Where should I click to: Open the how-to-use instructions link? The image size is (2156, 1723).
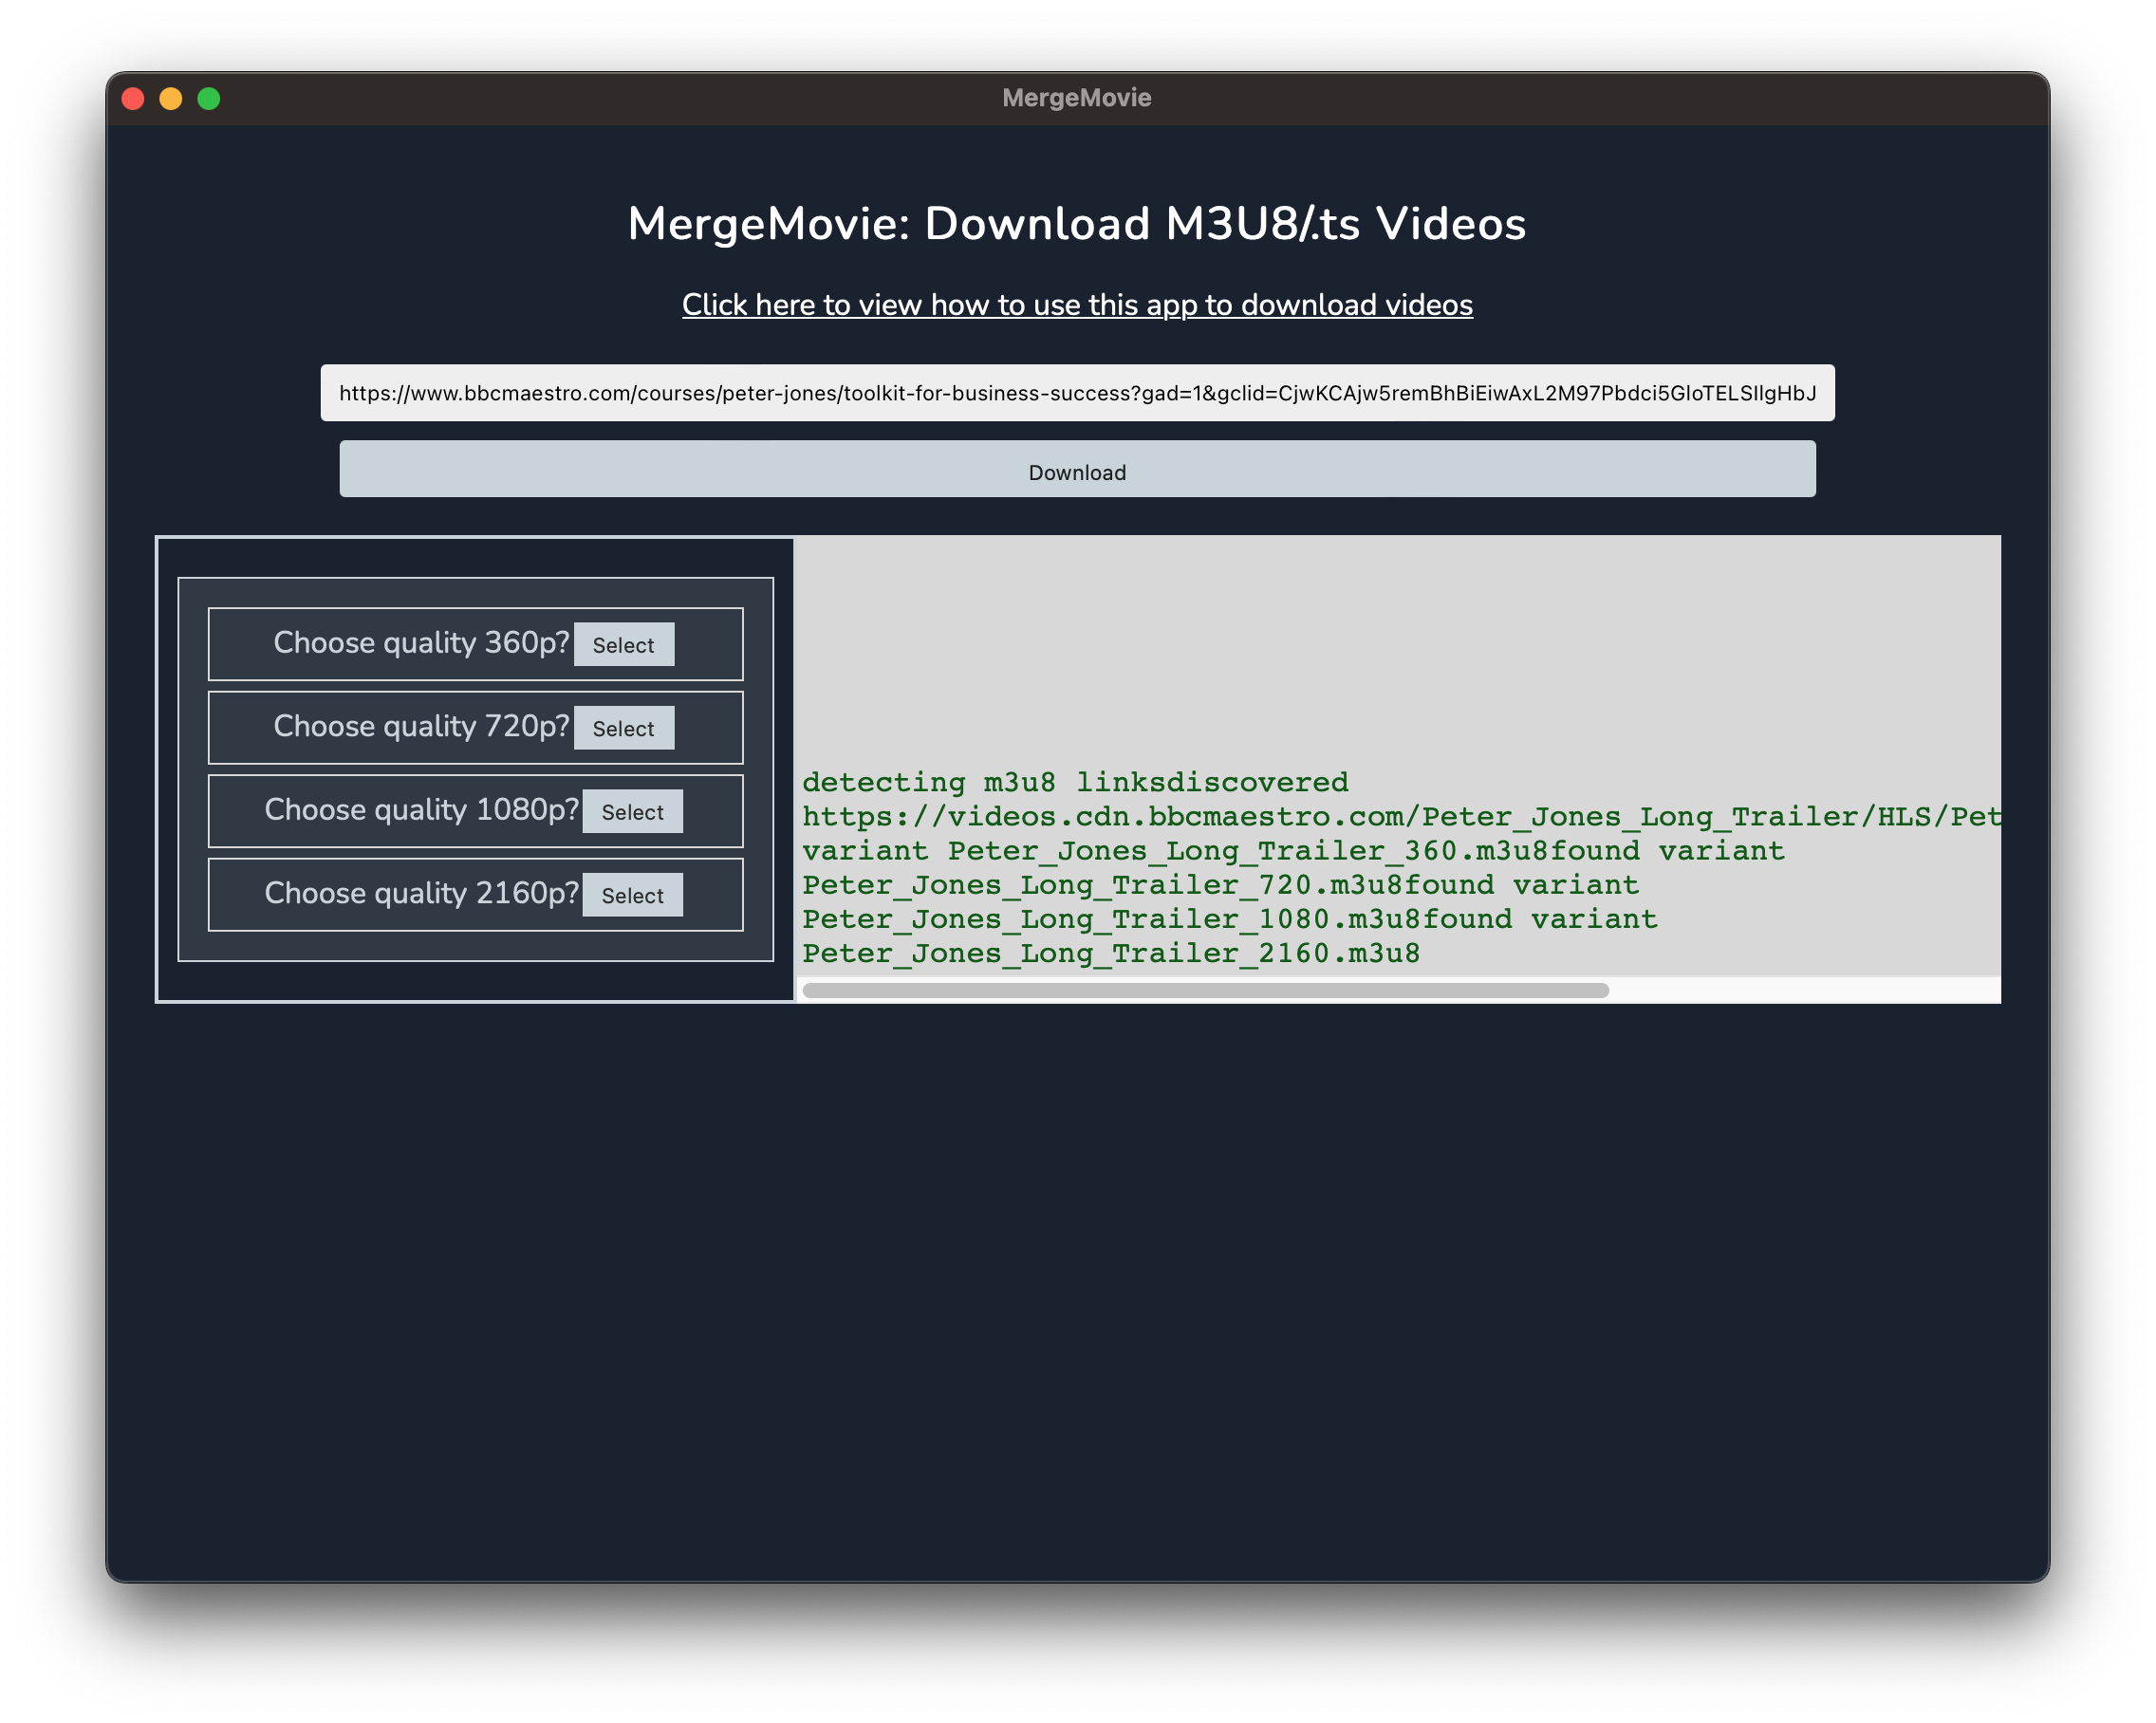pos(1076,306)
